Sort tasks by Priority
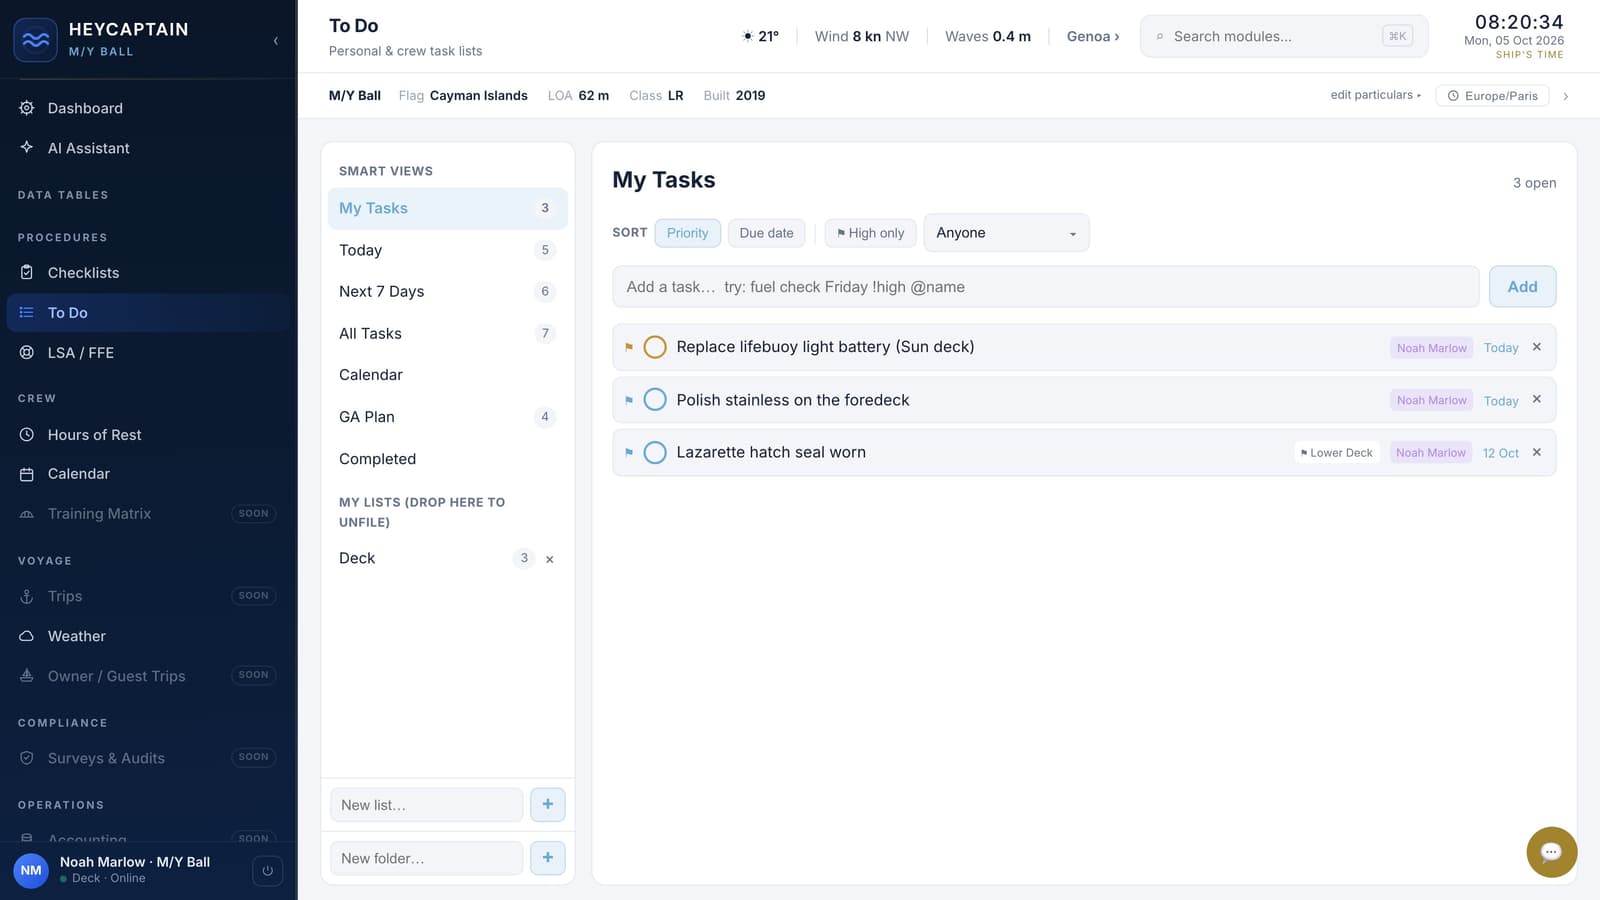The image size is (1600, 900). point(688,233)
